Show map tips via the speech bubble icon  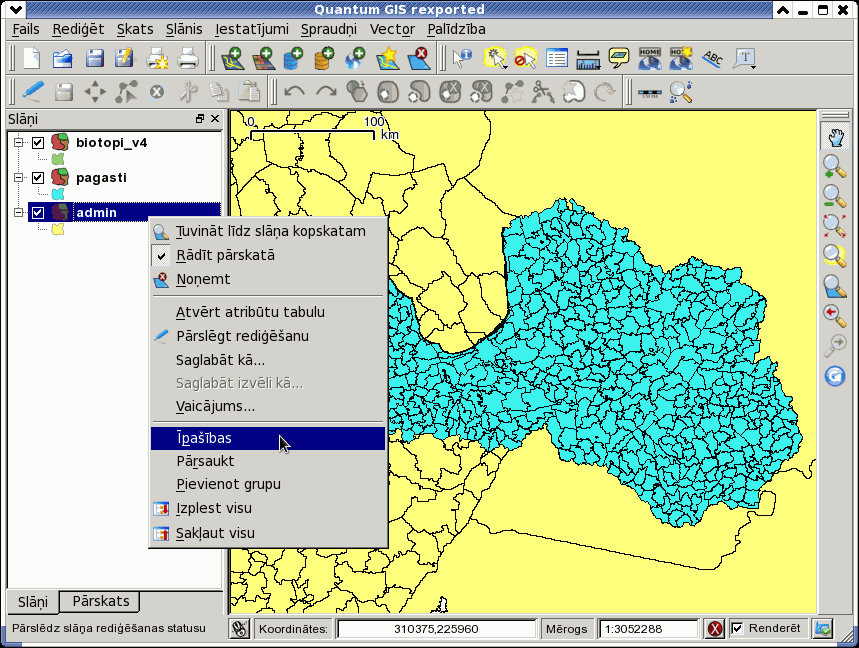point(619,58)
